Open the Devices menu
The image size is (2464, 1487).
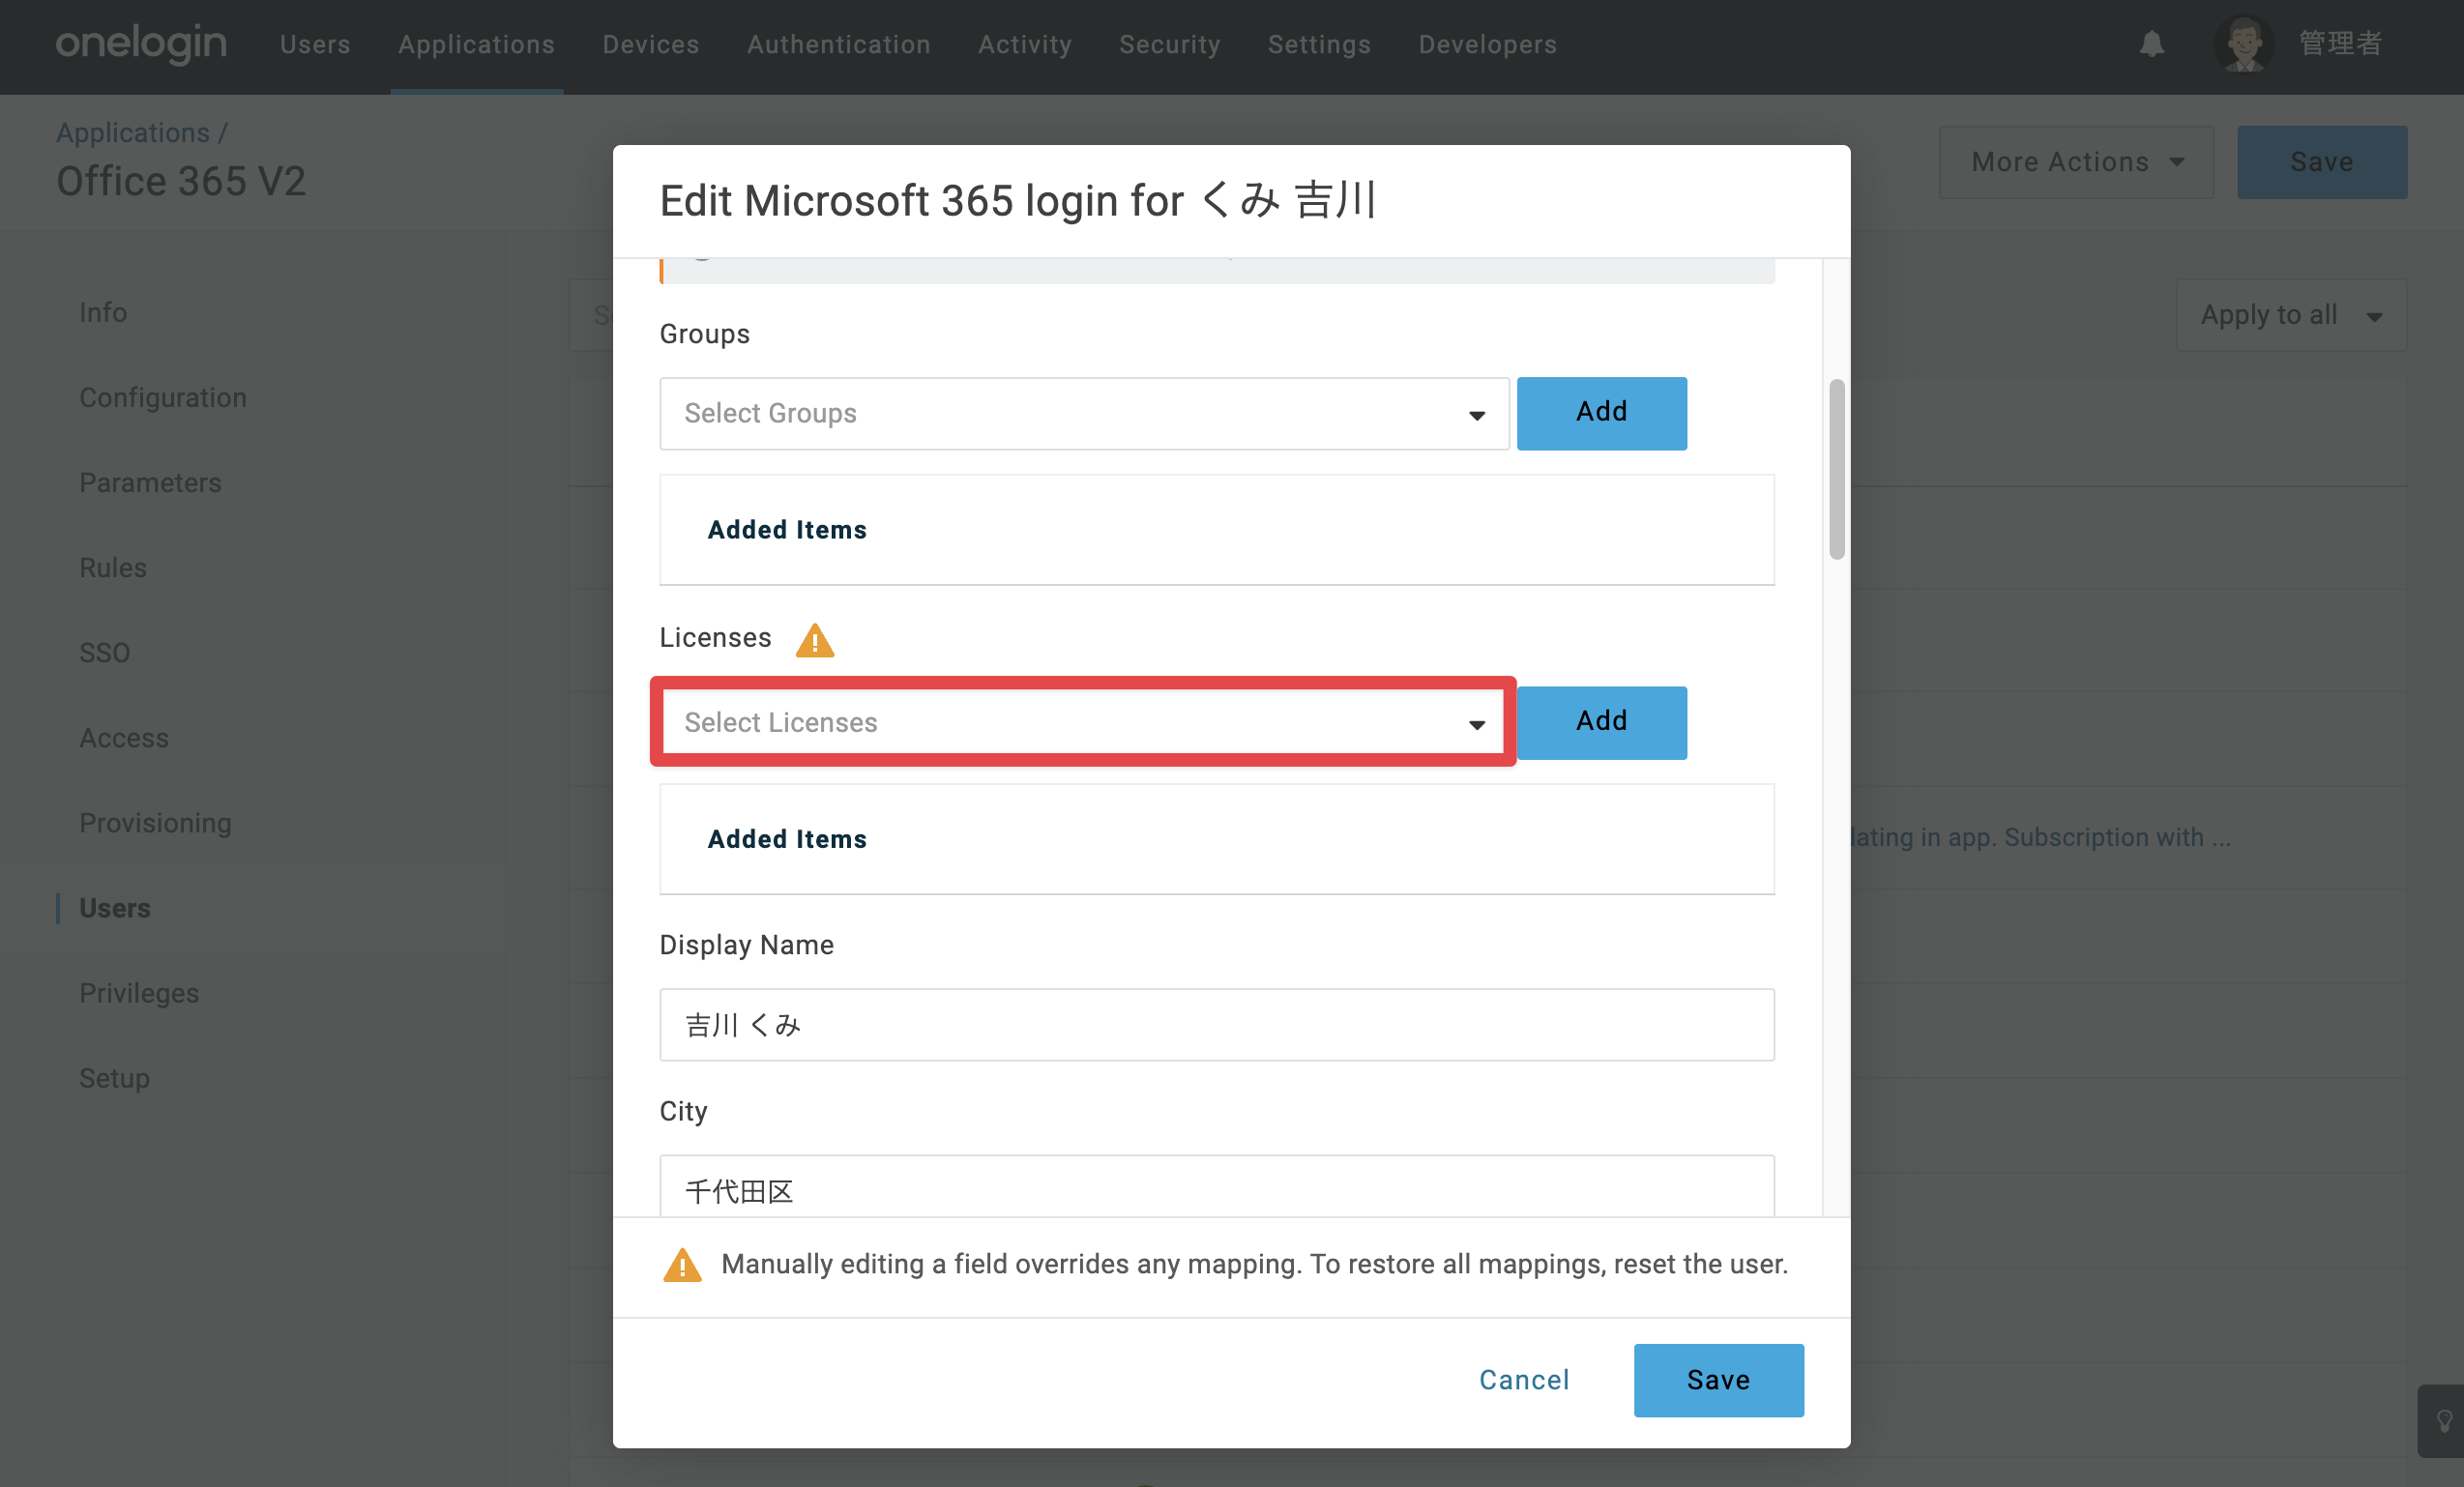point(651,44)
